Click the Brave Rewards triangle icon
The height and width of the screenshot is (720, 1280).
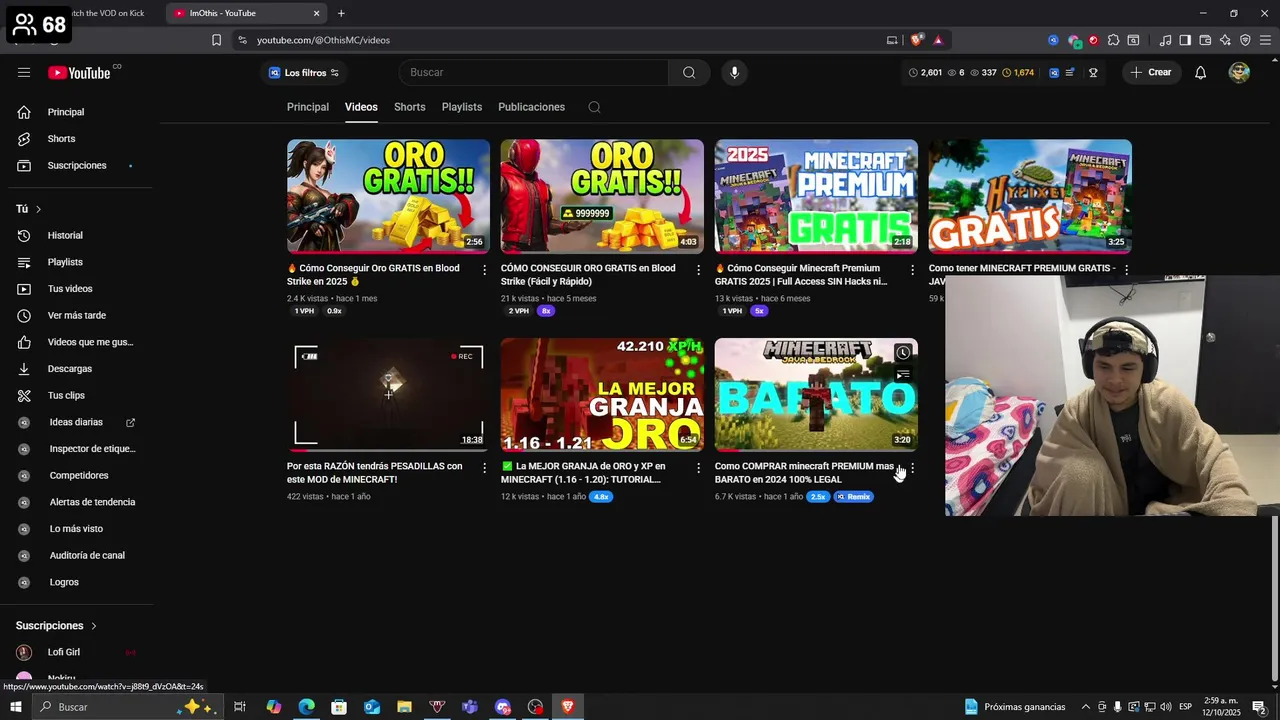pyautogui.click(x=938, y=40)
